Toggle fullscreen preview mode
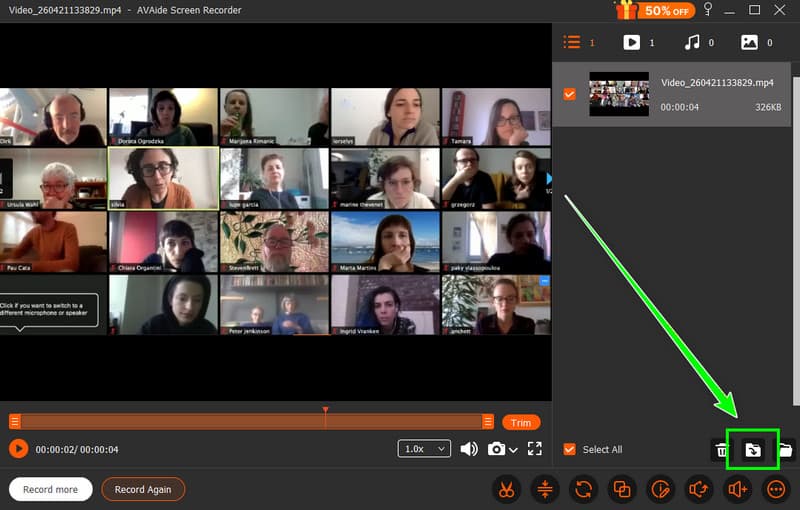 point(535,449)
